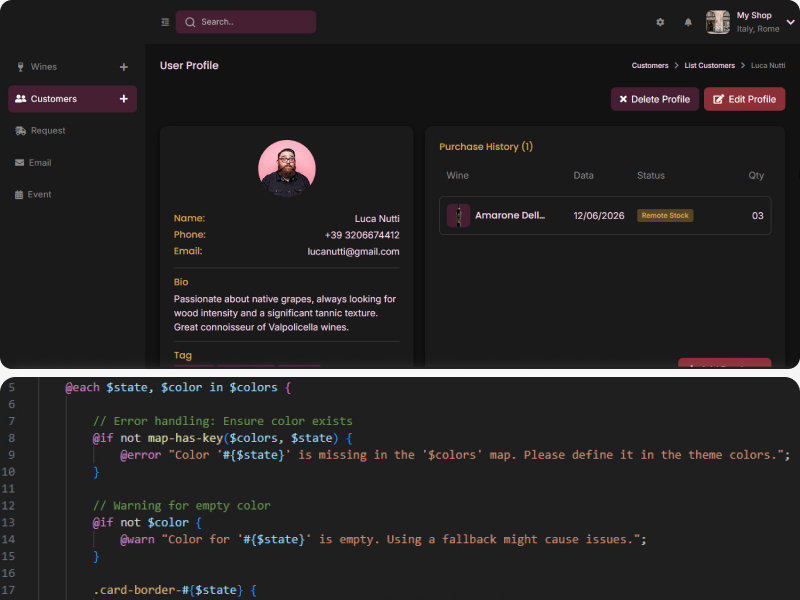
Task: Click the Wine column header
Action: tap(457, 176)
